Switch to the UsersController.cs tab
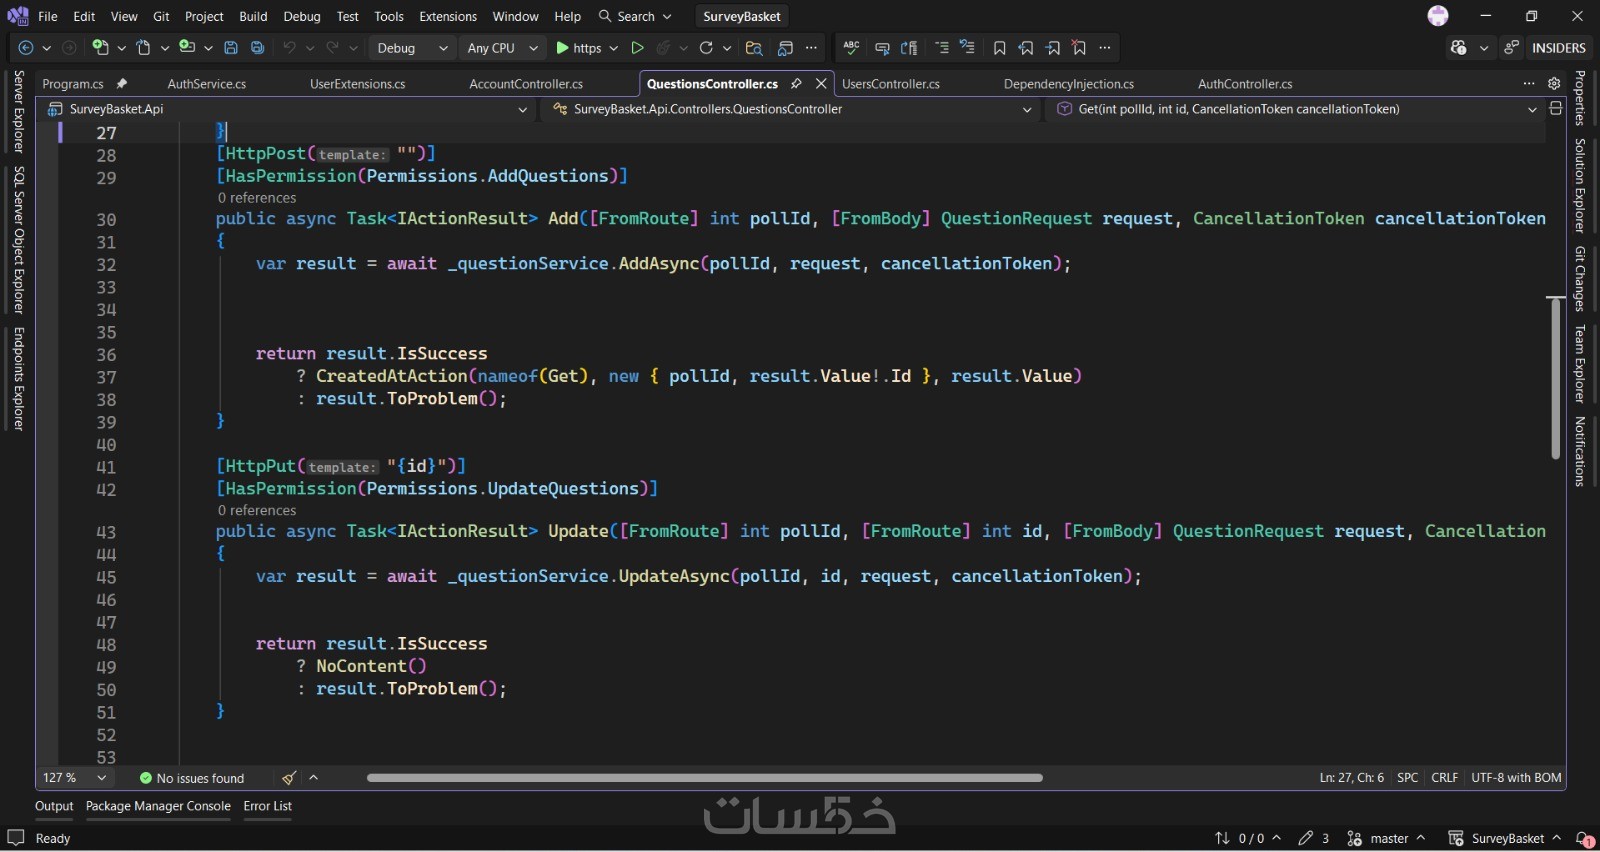 click(x=890, y=84)
